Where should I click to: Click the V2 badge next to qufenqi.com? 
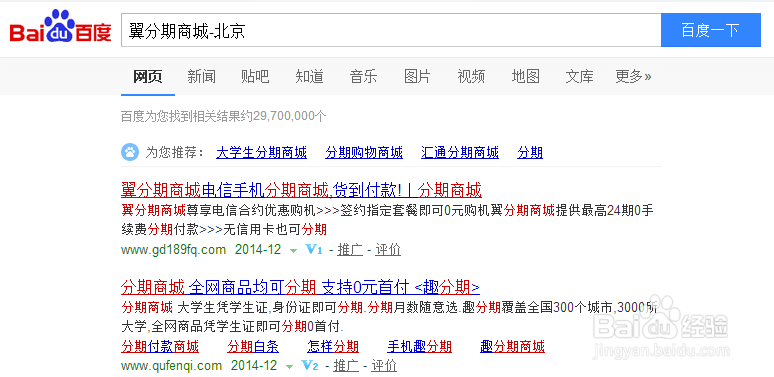310,366
